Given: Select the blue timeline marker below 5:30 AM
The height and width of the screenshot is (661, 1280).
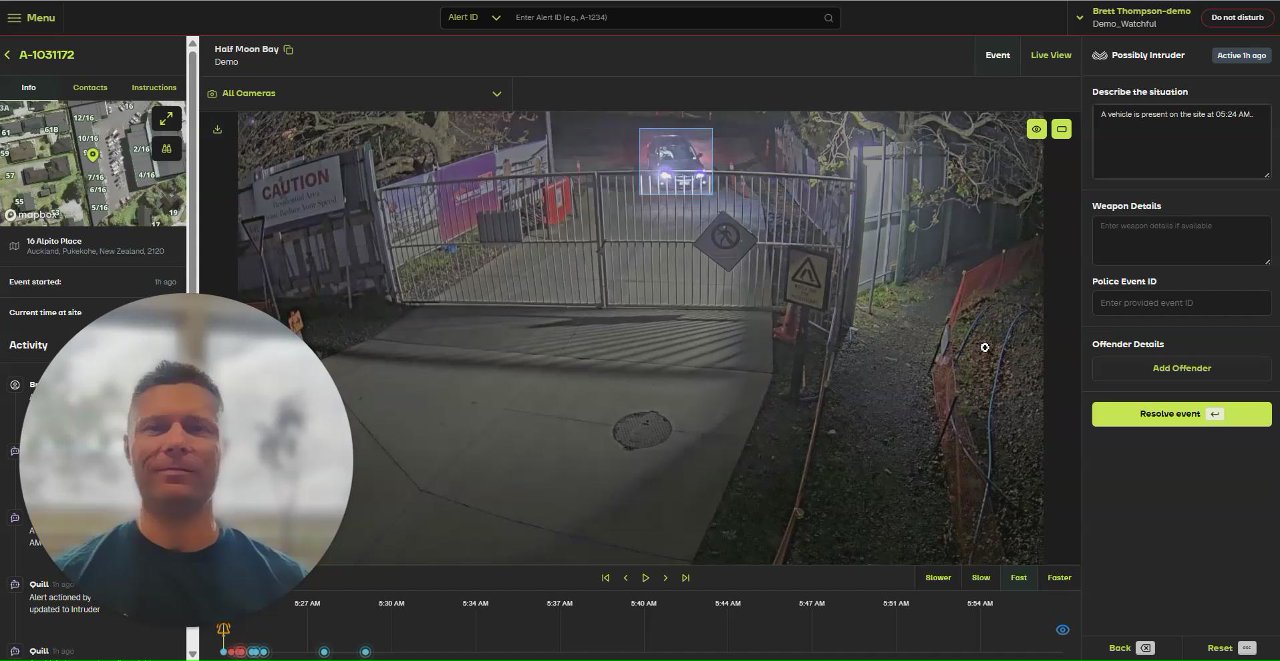Looking at the screenshot, I should pos(365,652).
